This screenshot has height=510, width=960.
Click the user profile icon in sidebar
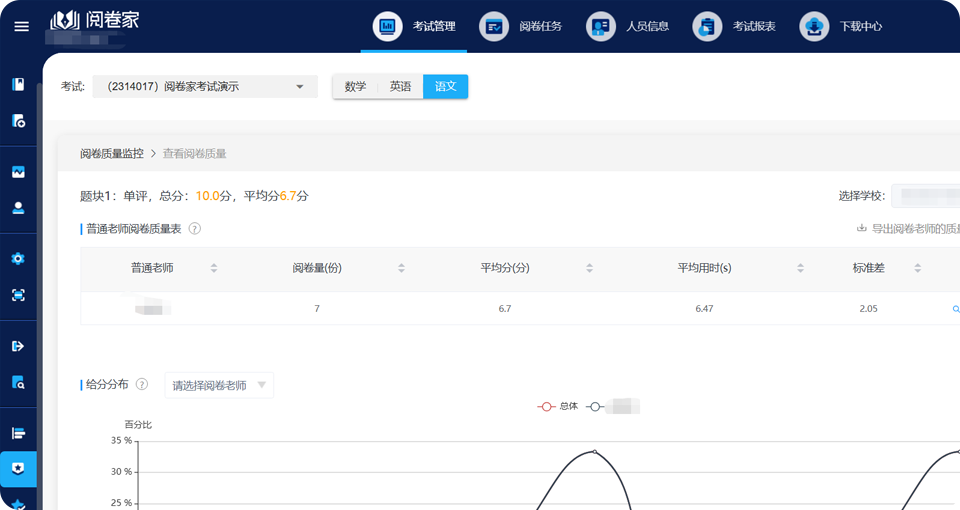click(x=18, y=208)
